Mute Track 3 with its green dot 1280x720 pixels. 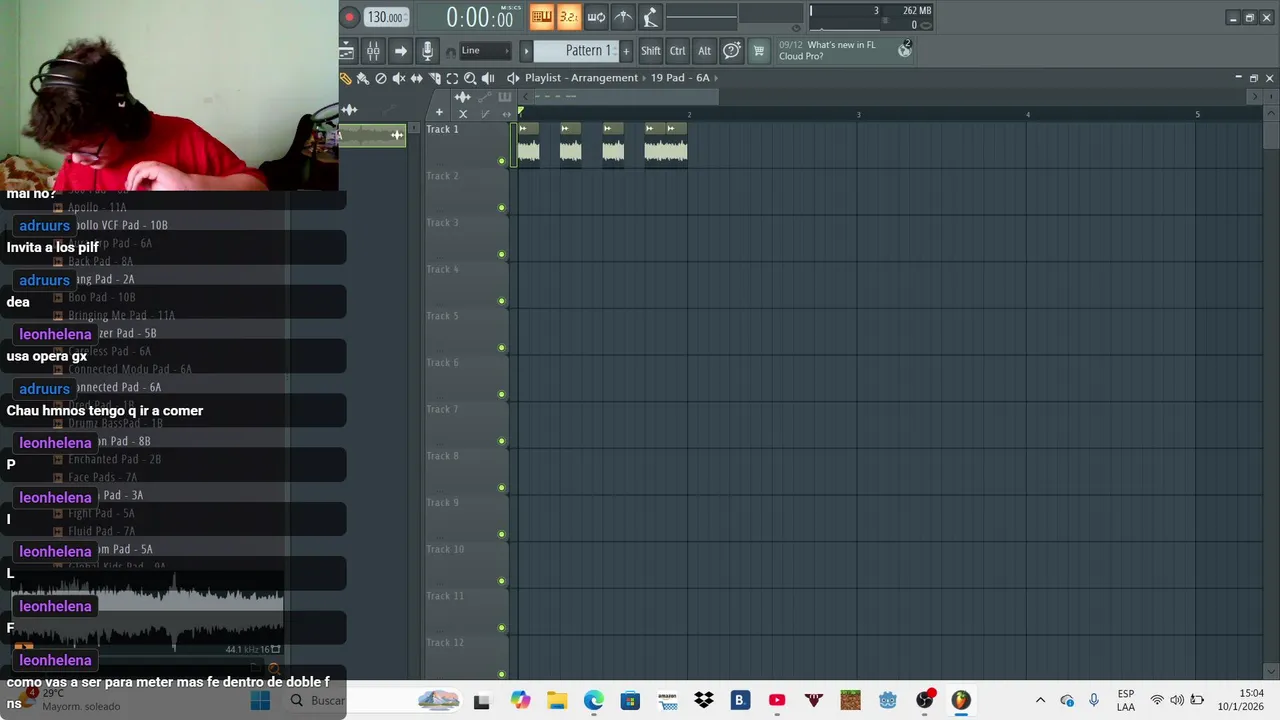501,254
